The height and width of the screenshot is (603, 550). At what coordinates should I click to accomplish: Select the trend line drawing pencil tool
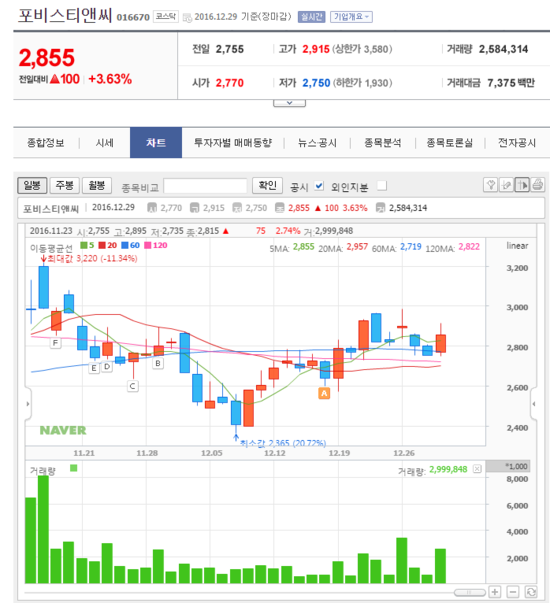tap(506, 185)
